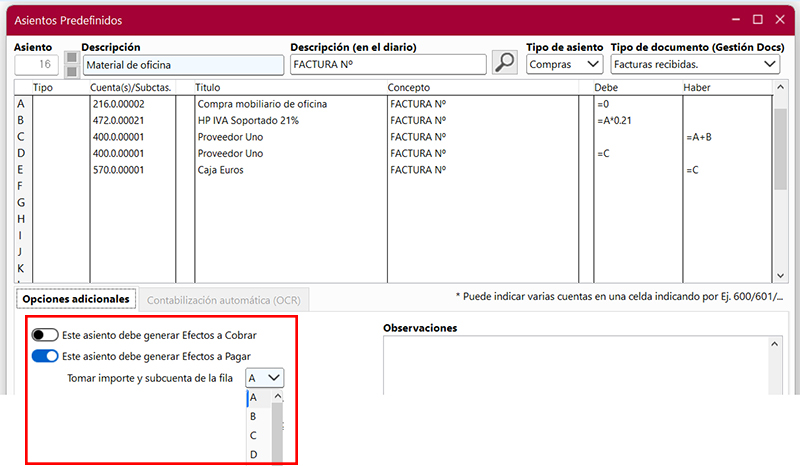Open the Contabilización automática (OCR) tab

coord(225,299)
